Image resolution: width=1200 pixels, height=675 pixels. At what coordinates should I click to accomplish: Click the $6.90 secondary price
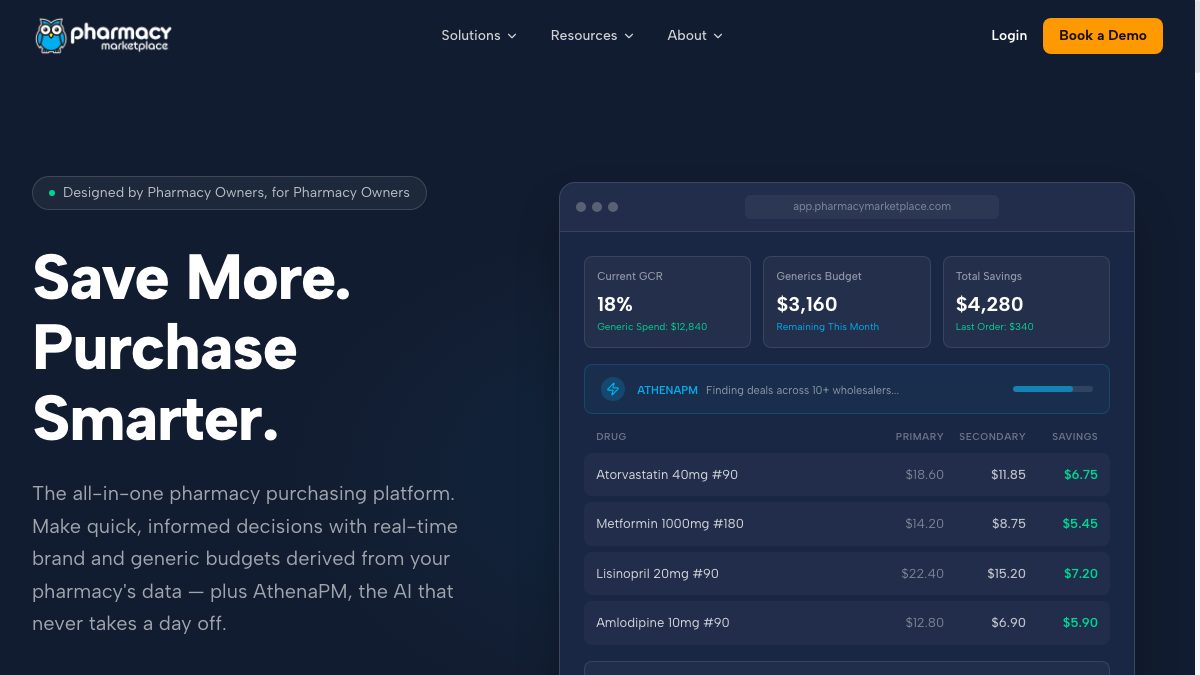(1009, 623)
